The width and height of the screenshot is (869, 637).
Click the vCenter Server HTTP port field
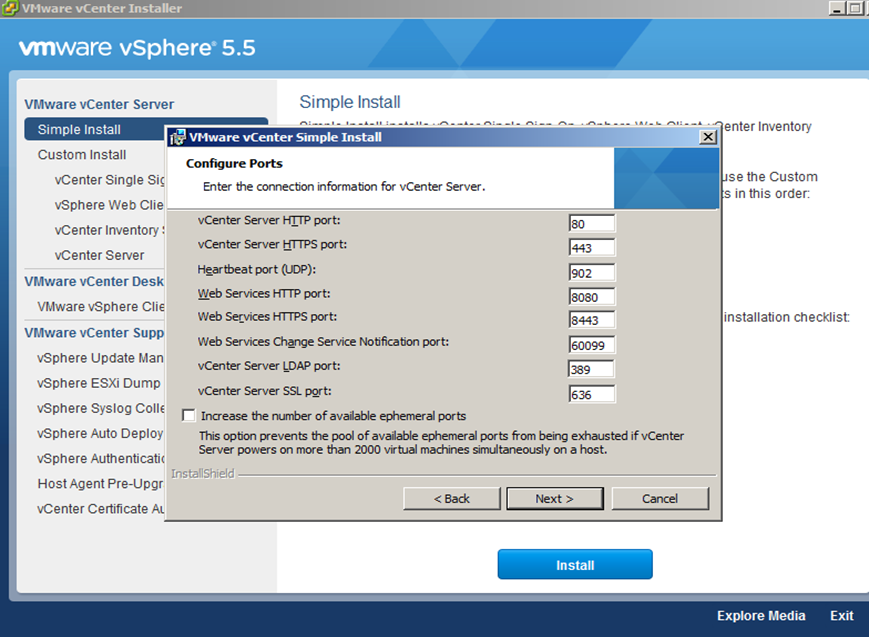pyautogui.click(x=591, y=223)
